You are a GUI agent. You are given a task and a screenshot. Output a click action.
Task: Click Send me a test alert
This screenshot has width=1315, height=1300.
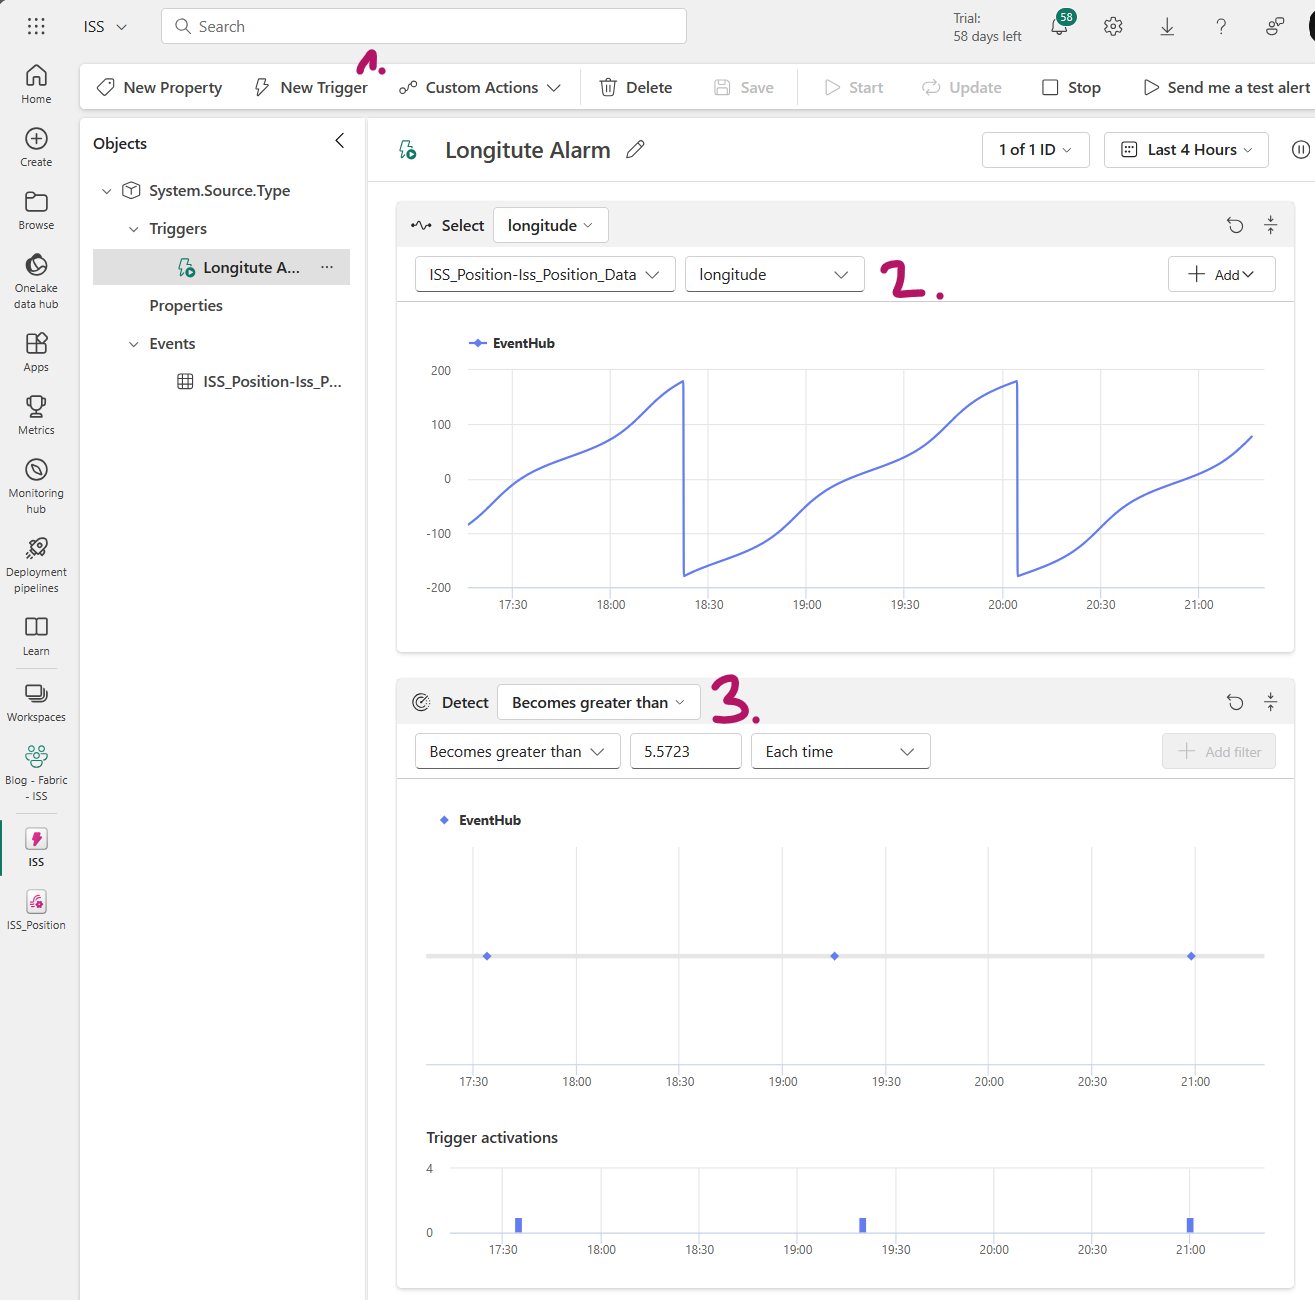pos(1224,87)
